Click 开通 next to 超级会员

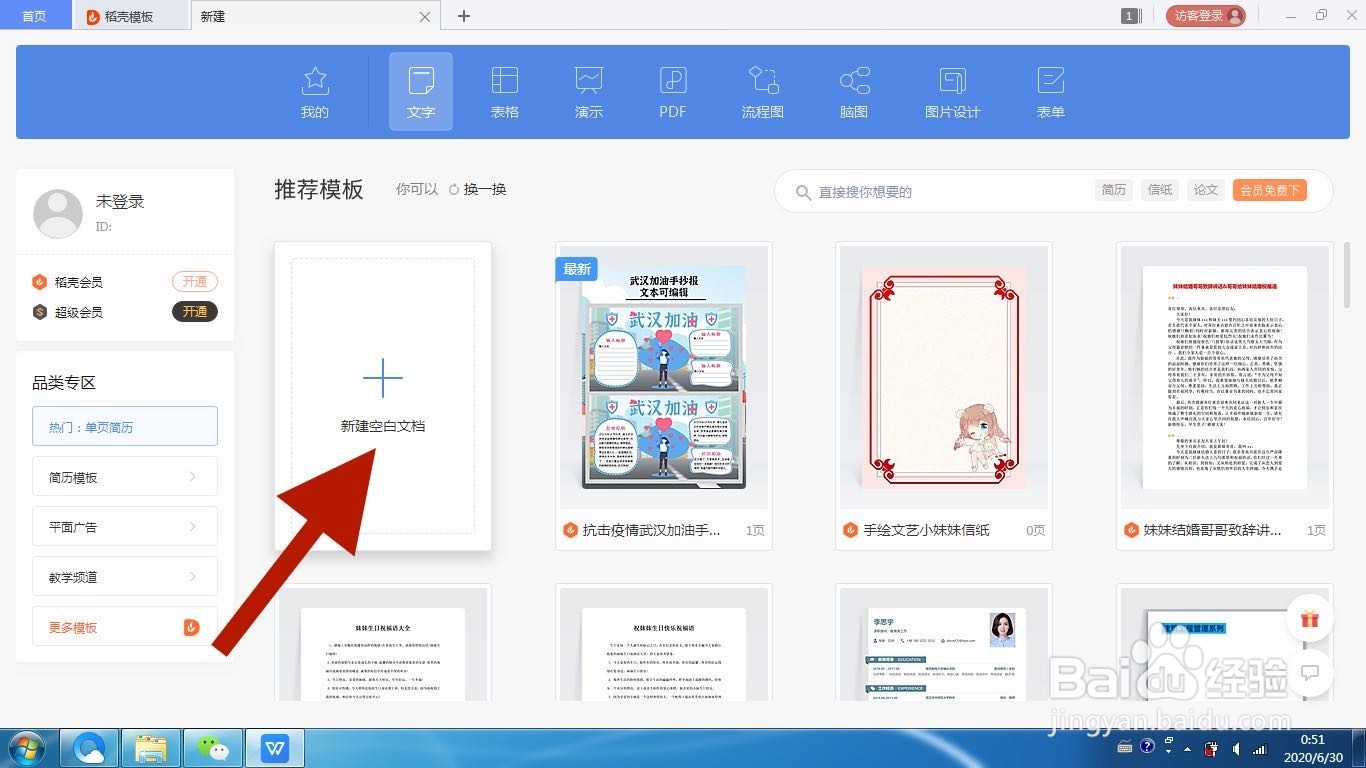click(x=194, y=311)
